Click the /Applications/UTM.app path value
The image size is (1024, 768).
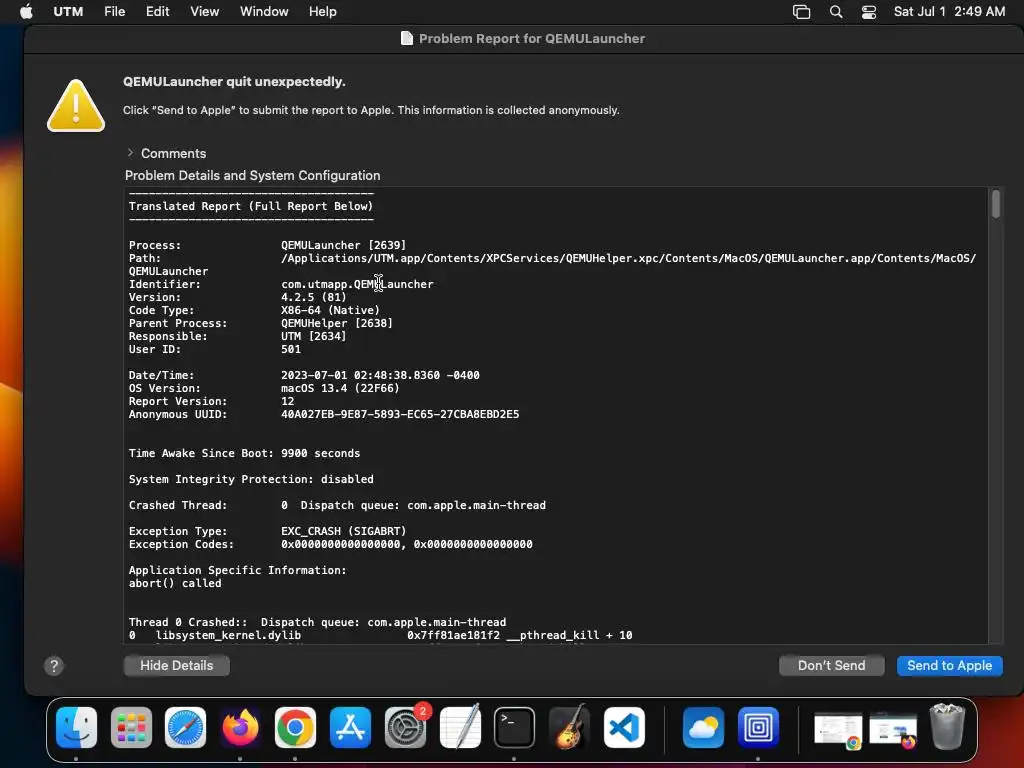coord(628,259)
